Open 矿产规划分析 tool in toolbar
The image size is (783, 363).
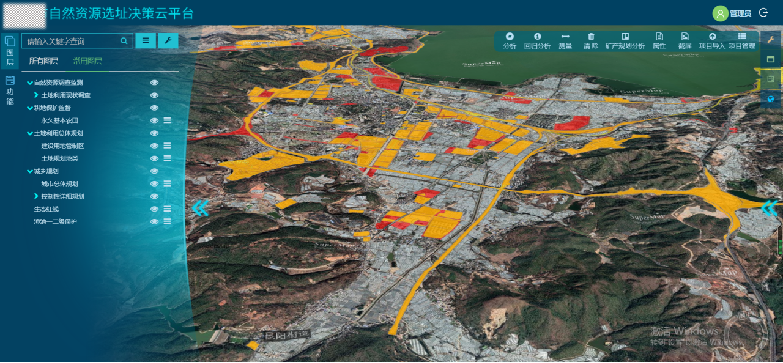coord(625,40)
